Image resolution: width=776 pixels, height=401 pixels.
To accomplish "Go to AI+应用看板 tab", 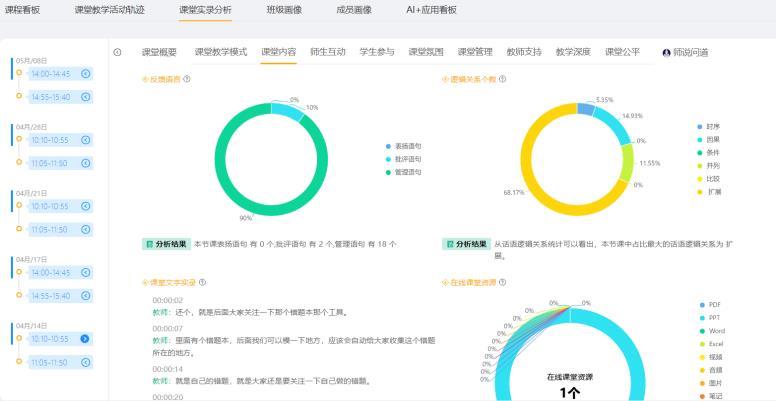I will pyautogui.click(x=431, y=10).
